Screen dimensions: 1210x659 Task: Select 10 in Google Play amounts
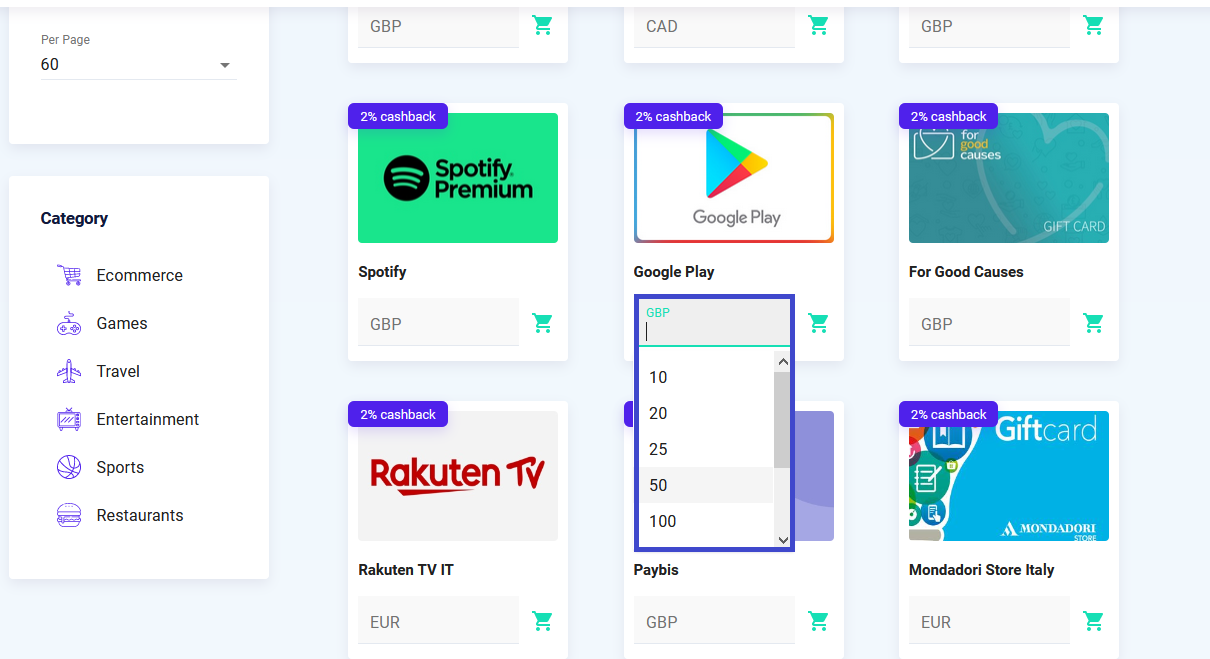(x=706, y=377)
